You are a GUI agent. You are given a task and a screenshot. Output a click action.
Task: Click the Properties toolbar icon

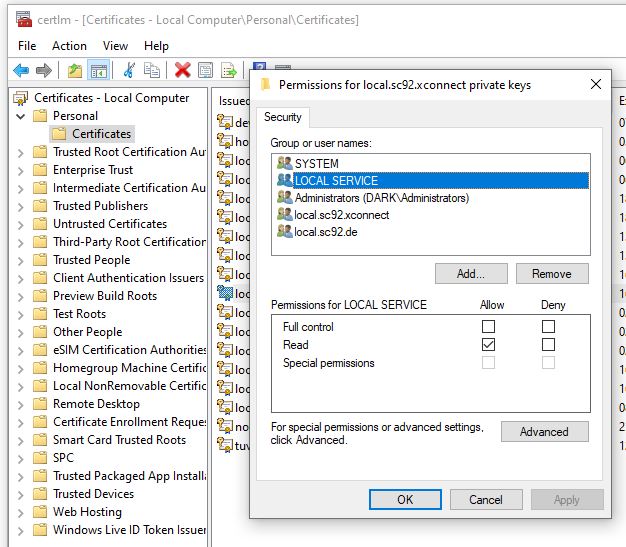206,70
